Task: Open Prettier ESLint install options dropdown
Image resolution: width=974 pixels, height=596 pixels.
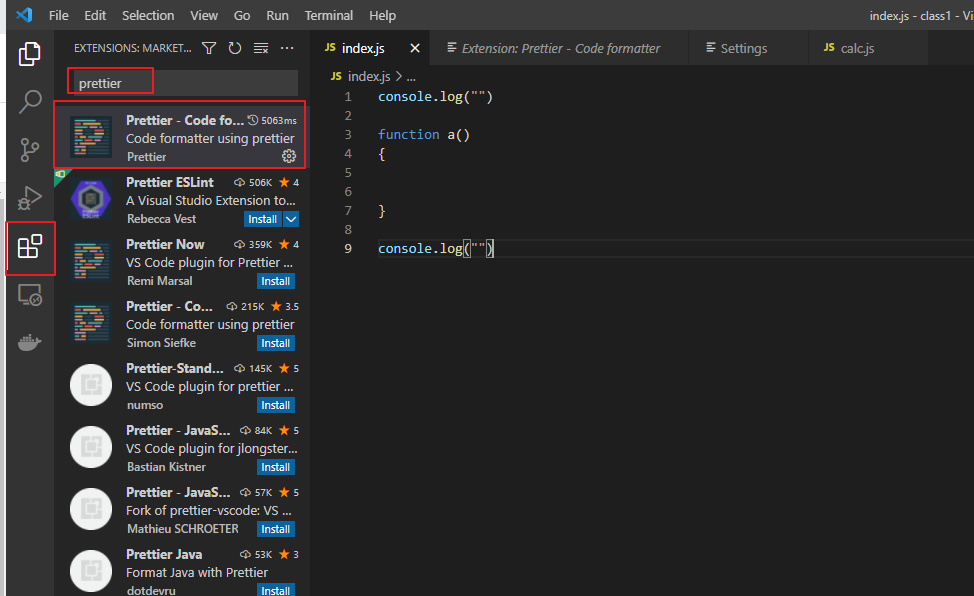Action: (x=291, y=219)
